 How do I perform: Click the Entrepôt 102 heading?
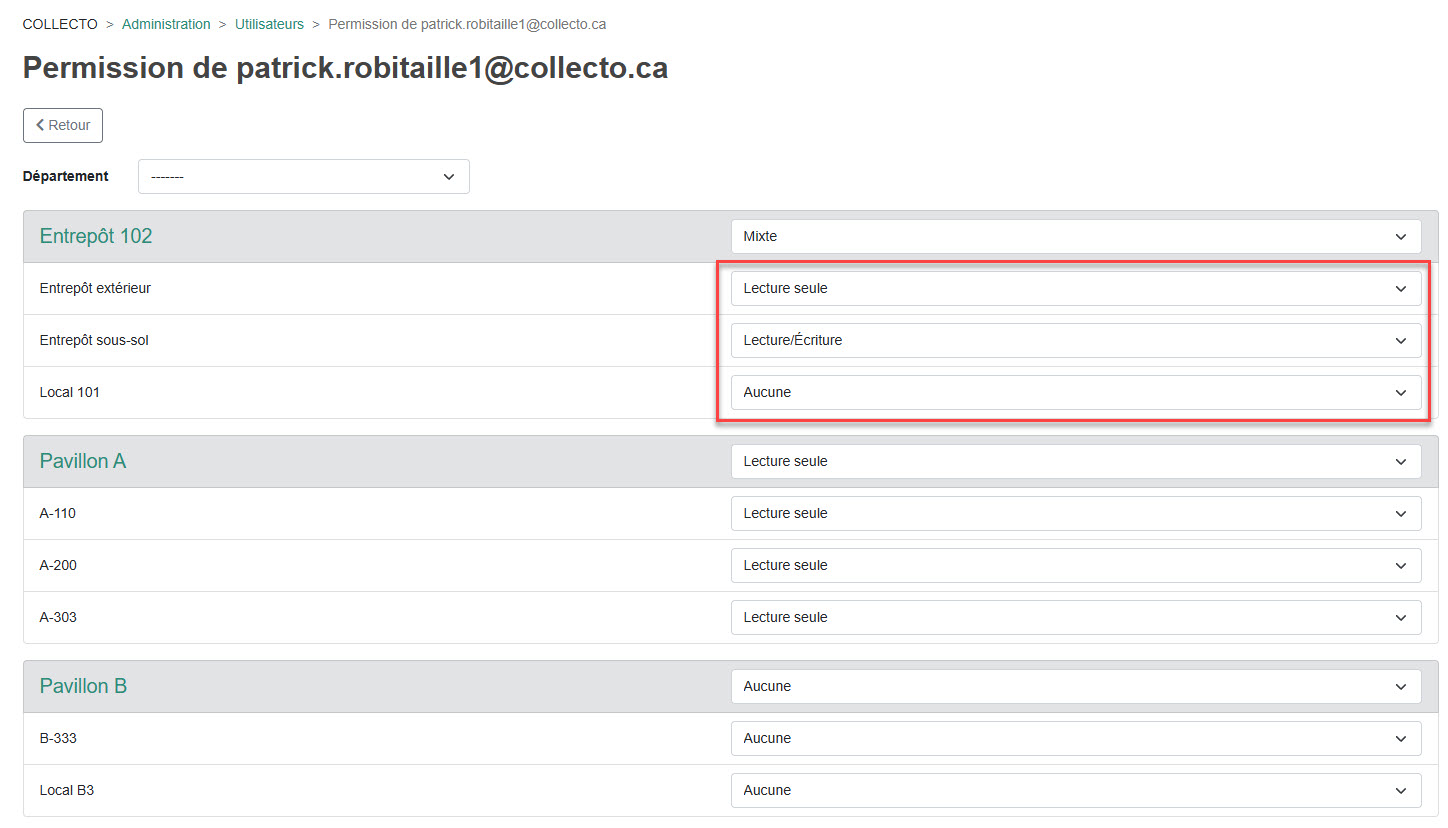point(96,237)
